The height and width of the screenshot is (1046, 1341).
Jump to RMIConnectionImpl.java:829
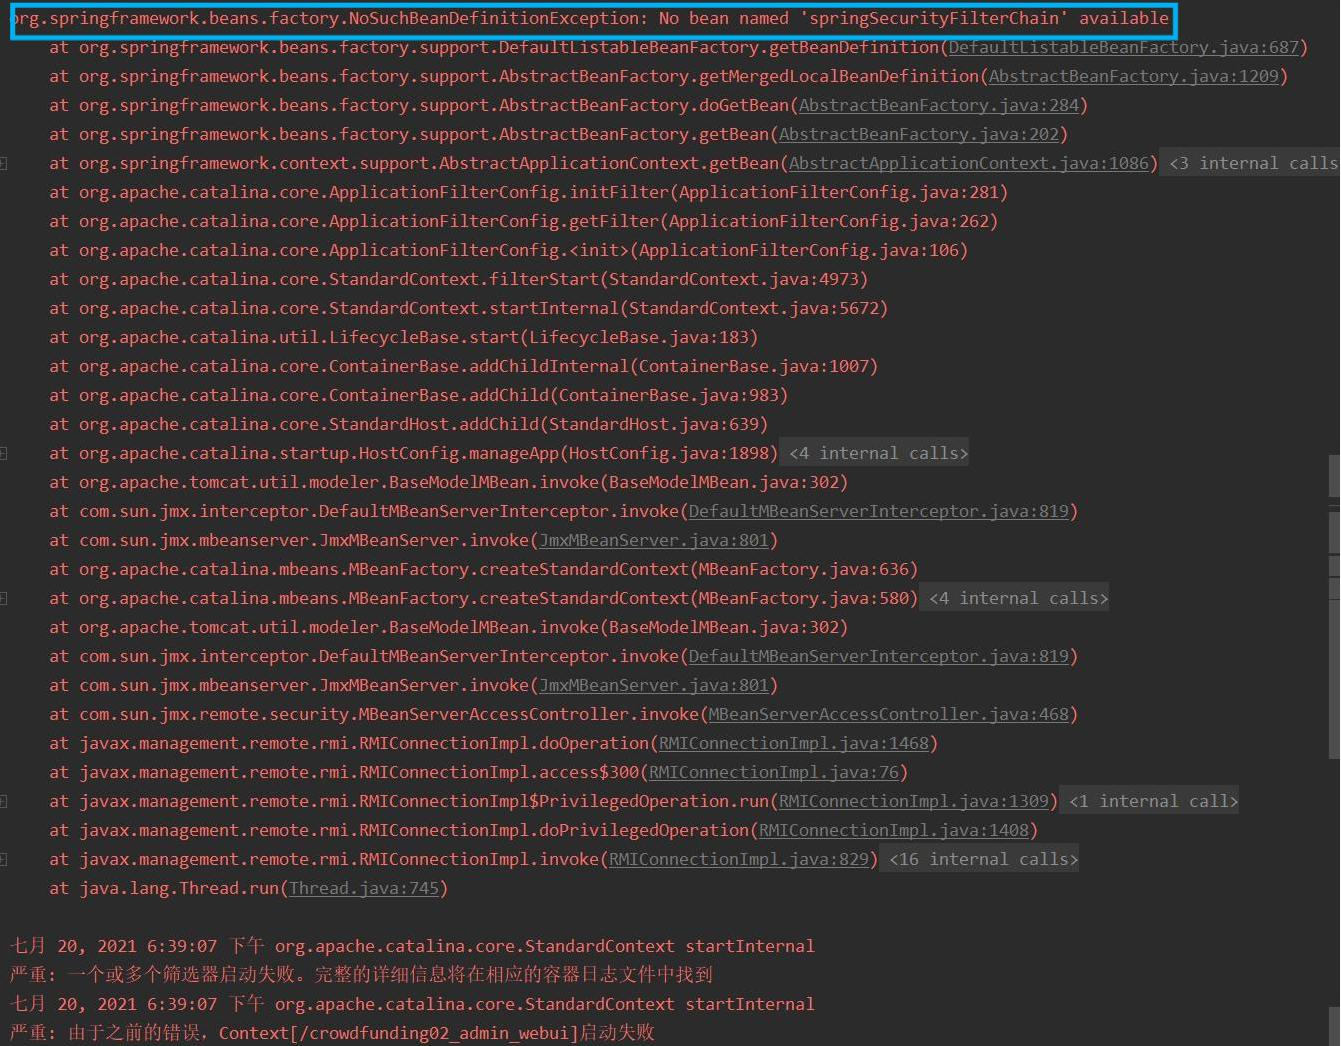[x=738, y=859]
